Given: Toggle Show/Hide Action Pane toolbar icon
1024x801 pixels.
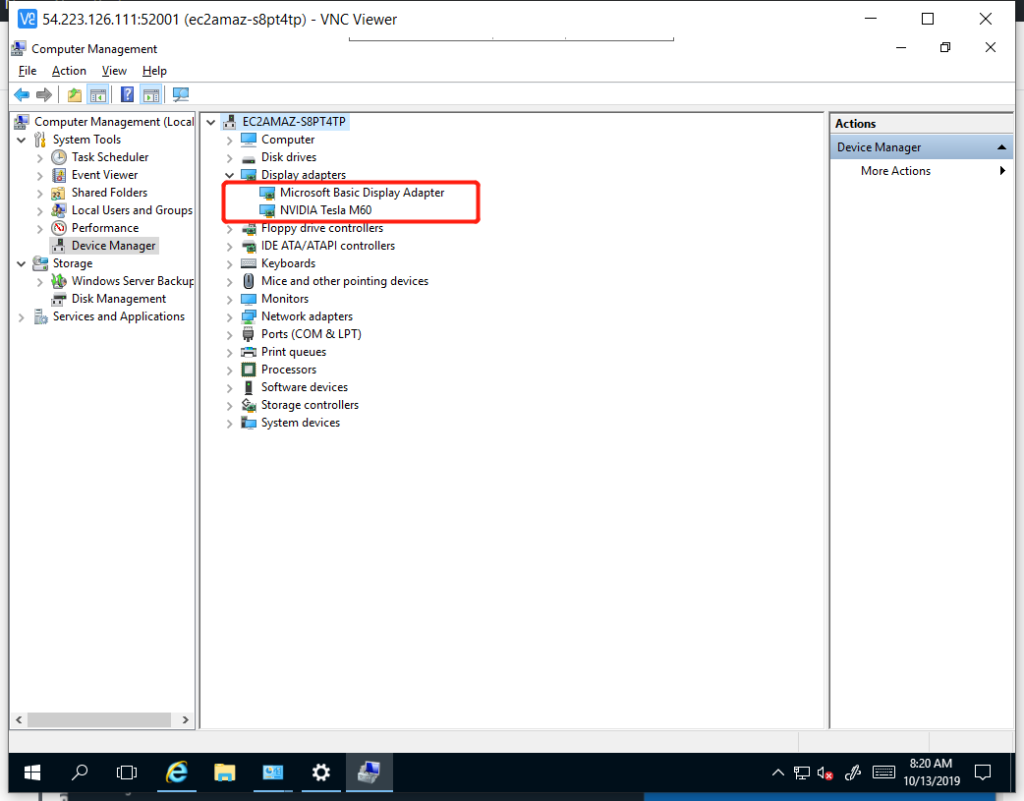Looking at the screenshot, I should tap(151, 95).
